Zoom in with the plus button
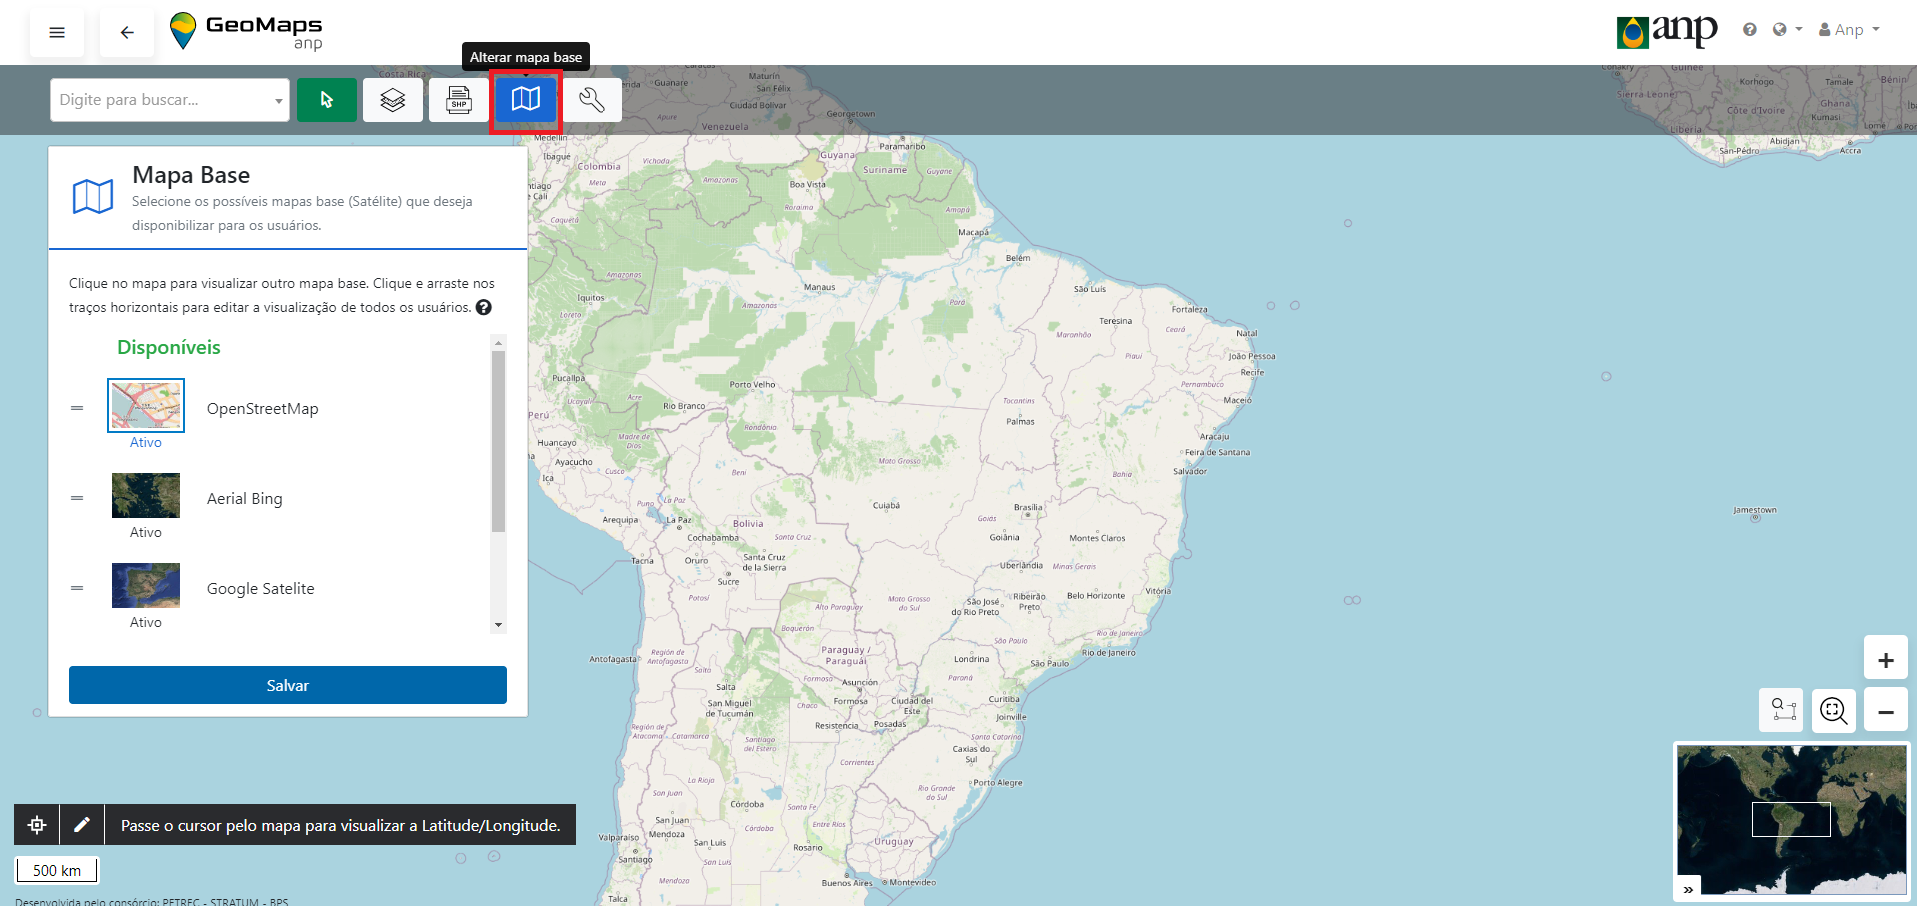 coord(1886,660)
